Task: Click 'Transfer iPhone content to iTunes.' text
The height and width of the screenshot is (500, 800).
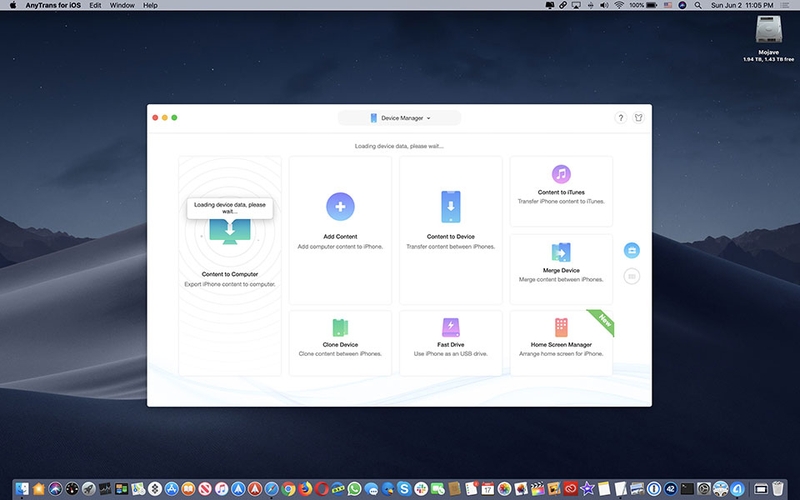Action: [x=561, y=202]
